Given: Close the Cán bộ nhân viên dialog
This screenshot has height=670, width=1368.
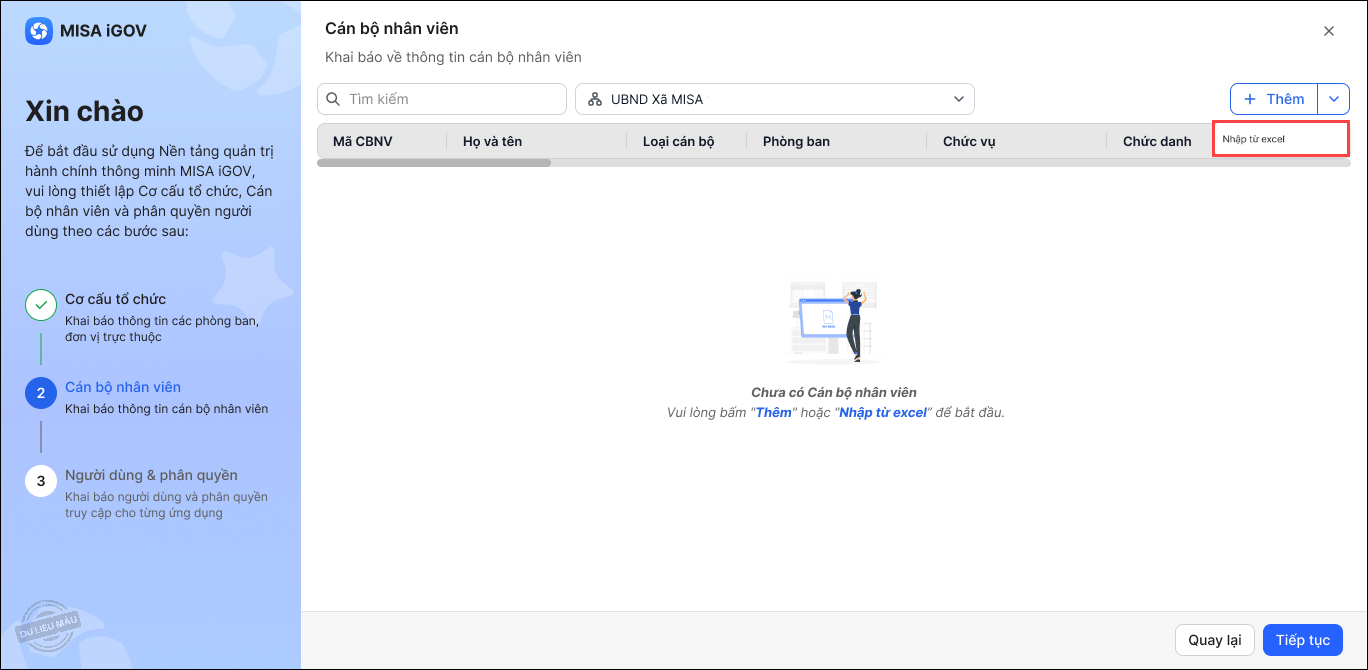Looking at the screenshot, I should pyautogui.click(x=1329, y=31).
